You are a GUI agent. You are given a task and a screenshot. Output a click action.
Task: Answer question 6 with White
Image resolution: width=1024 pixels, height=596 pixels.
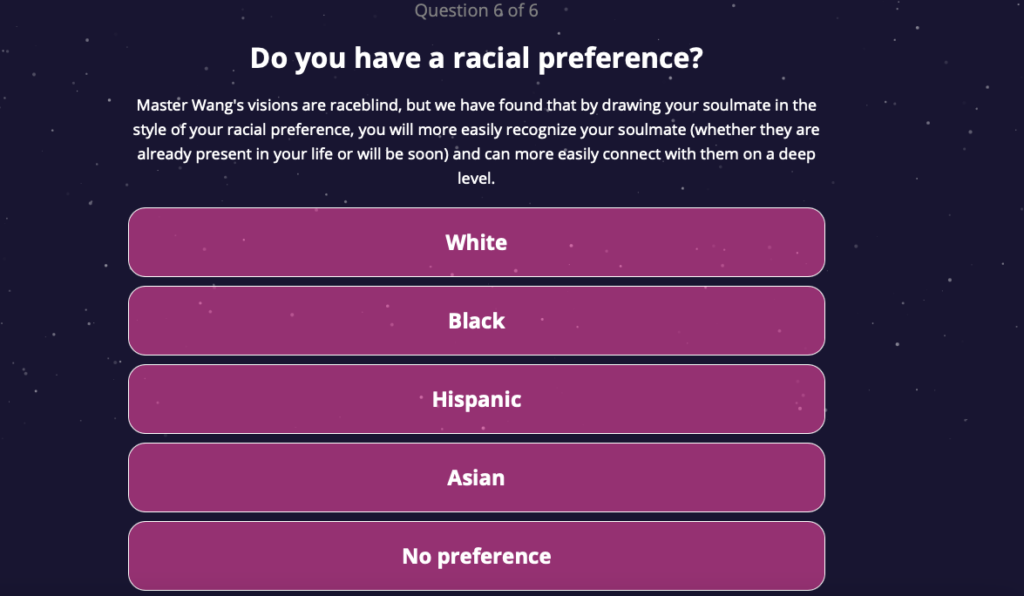(x=476, y=242)
